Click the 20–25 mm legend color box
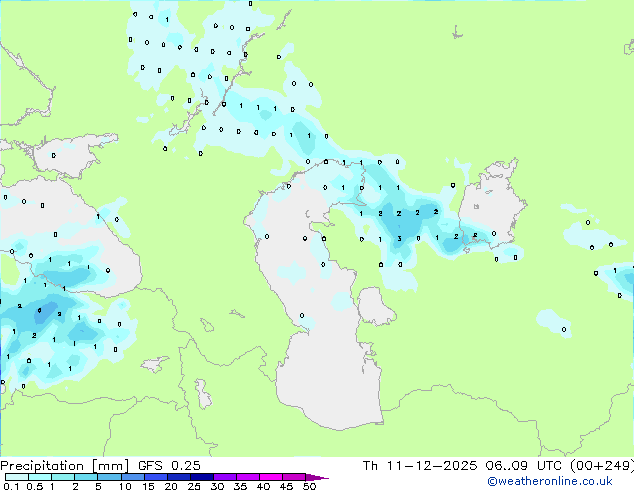This screenshot has width=634, height=490. click(x=179, y=477)
